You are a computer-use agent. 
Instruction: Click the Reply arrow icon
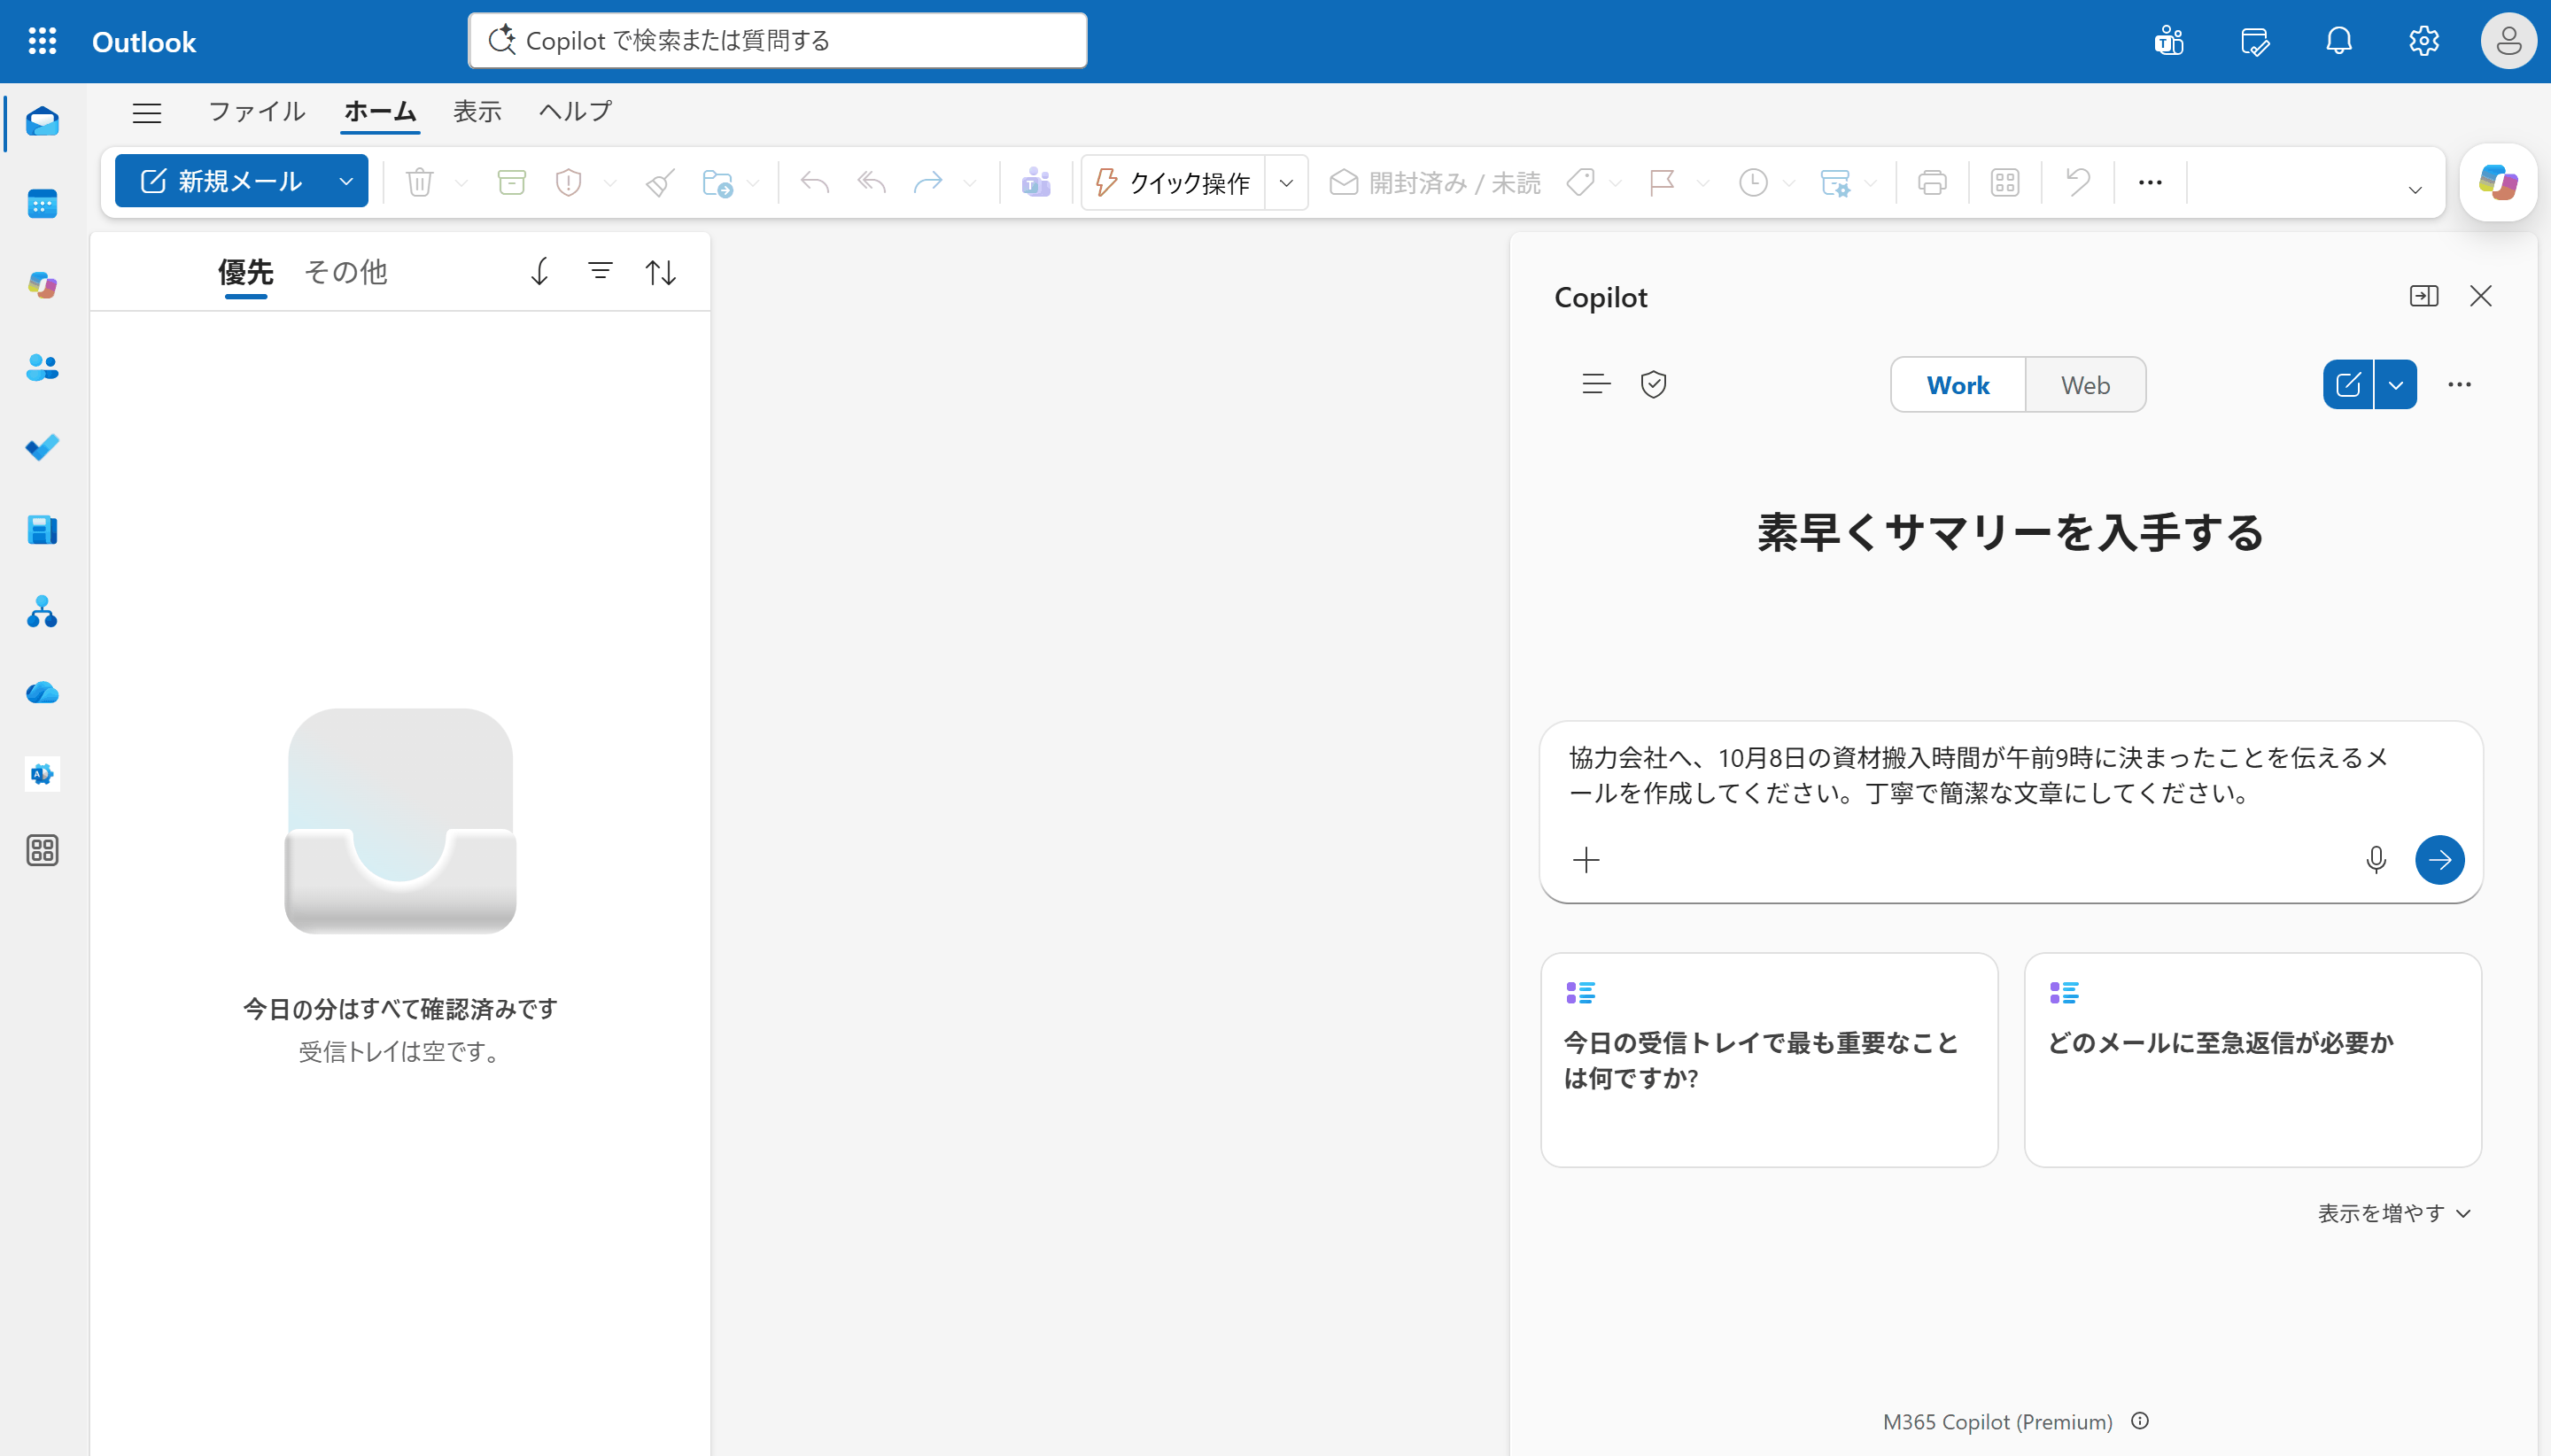pos(815,182)
